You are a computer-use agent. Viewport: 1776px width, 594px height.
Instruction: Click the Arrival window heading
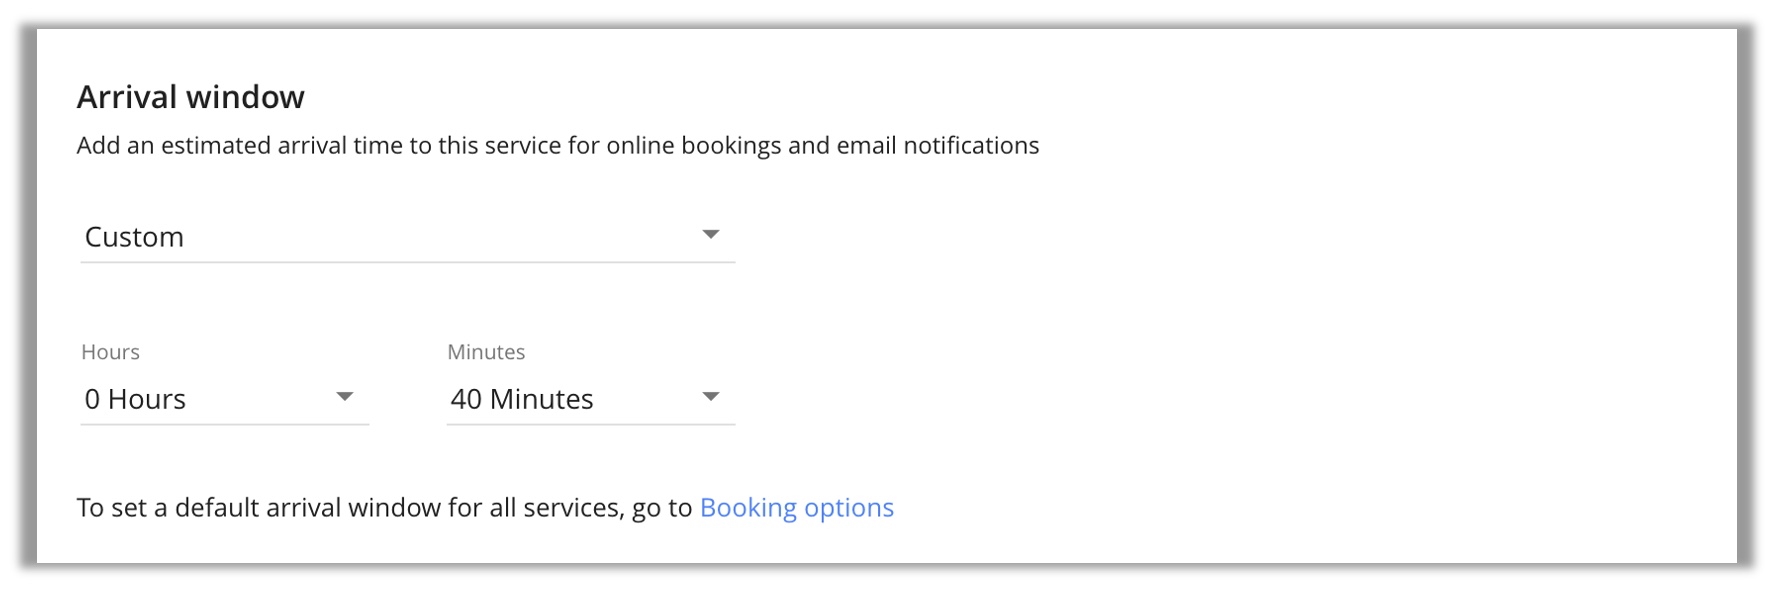click(190, 97)
